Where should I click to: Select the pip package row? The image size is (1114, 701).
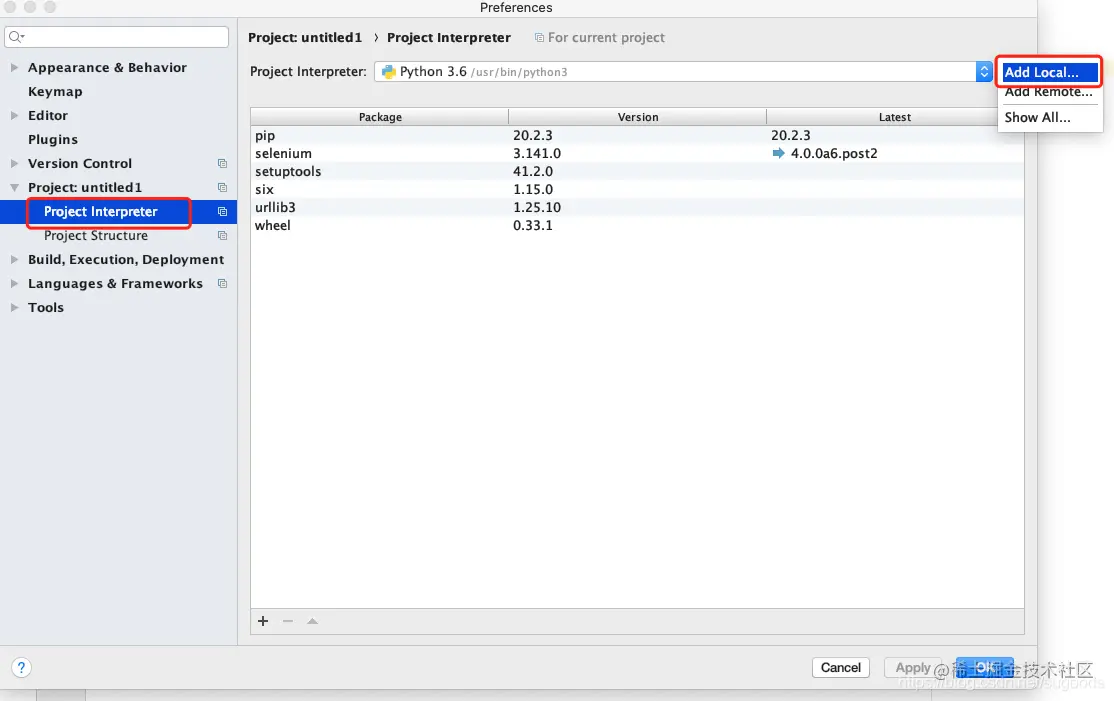[637, 135]
